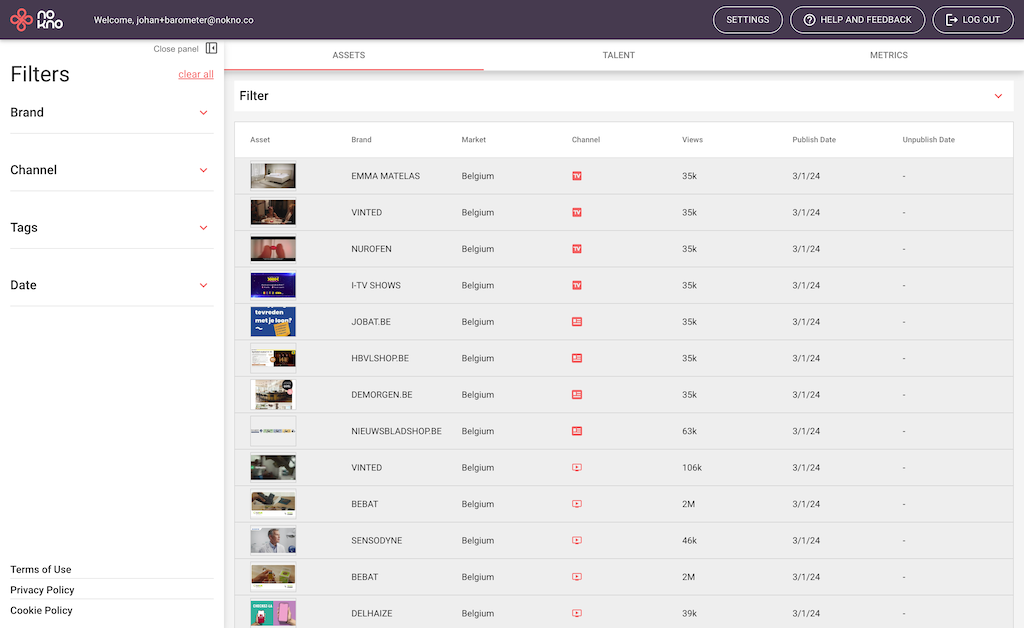
Task: Select the HBVLSHOP.BE brand cell
Action: (380, 358)
